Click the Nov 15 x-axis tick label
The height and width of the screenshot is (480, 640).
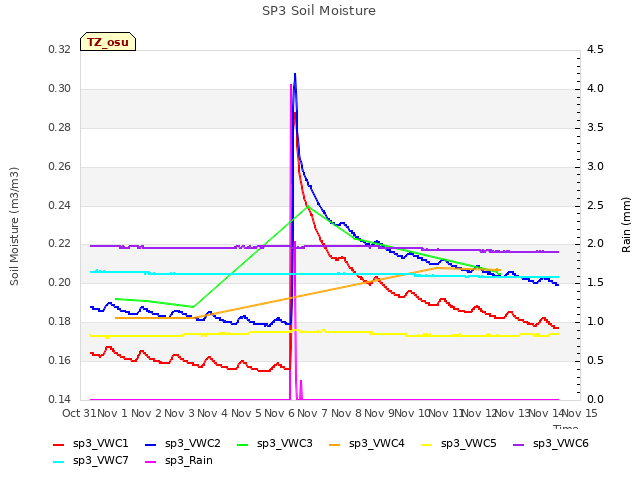(x=580, y=413)
